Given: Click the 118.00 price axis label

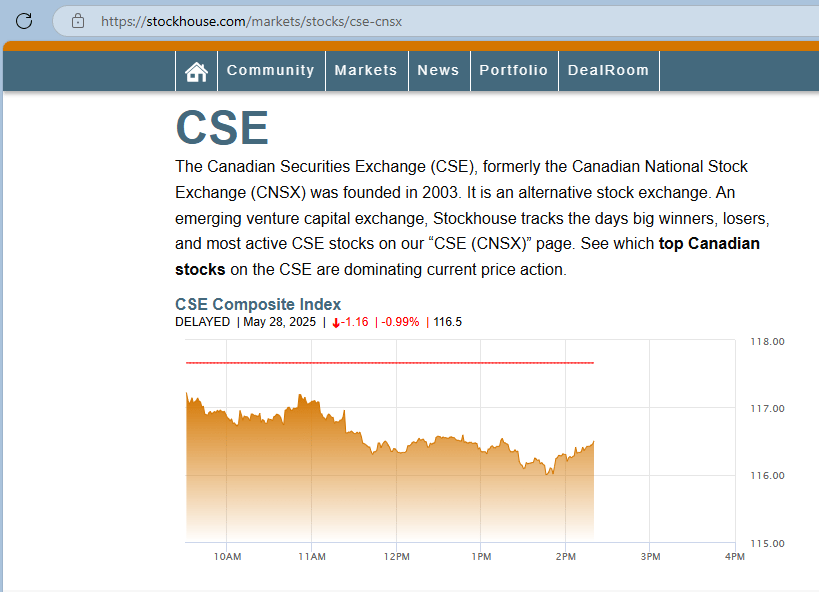Looking at the screenshot, I should pyautogui.click(x=767, y=342).
